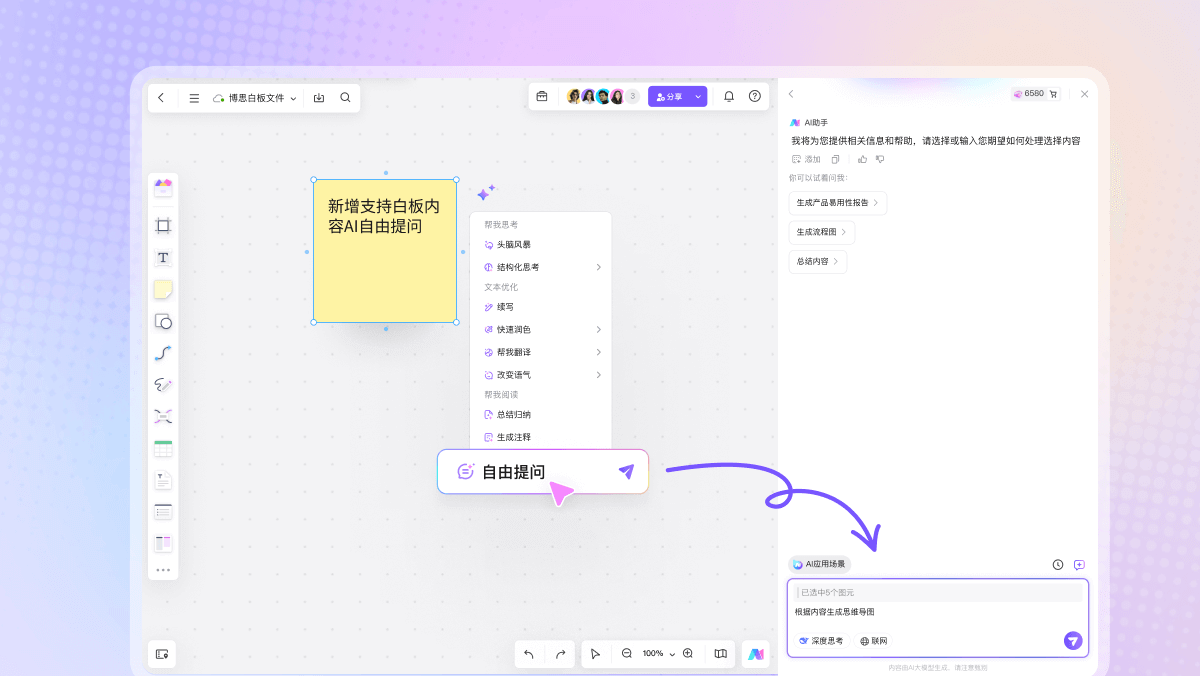Open the notification bell
1200x676 pixels.
729,97
